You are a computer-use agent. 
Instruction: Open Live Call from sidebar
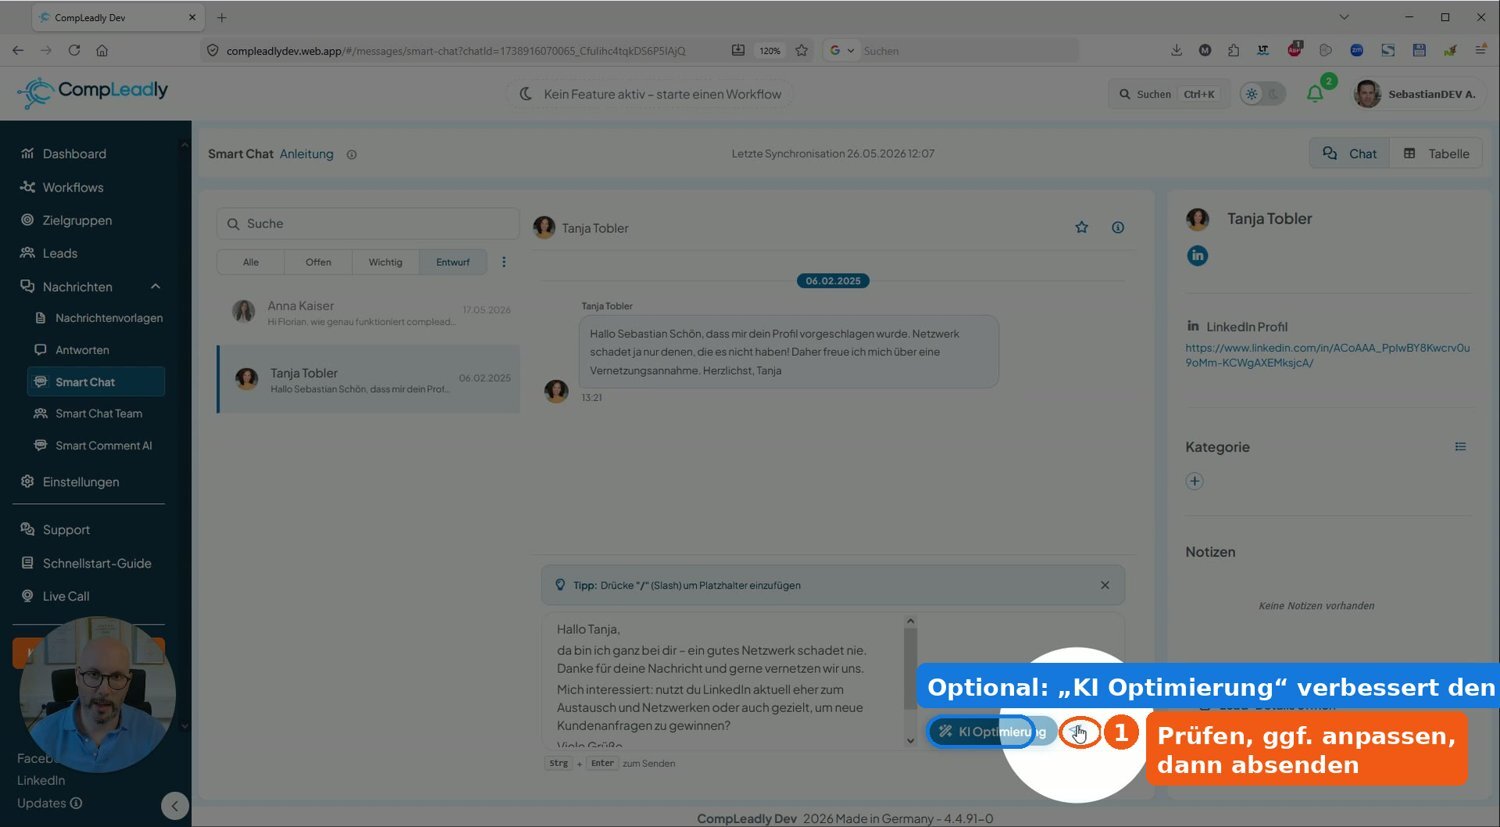[x=66, y=596]
